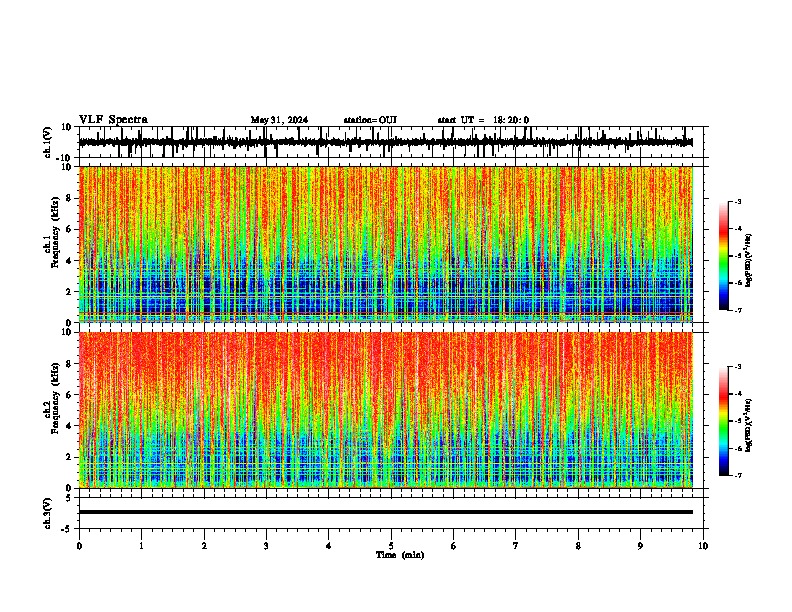Click the date "May 31, 2024" in header

[279, 120]
